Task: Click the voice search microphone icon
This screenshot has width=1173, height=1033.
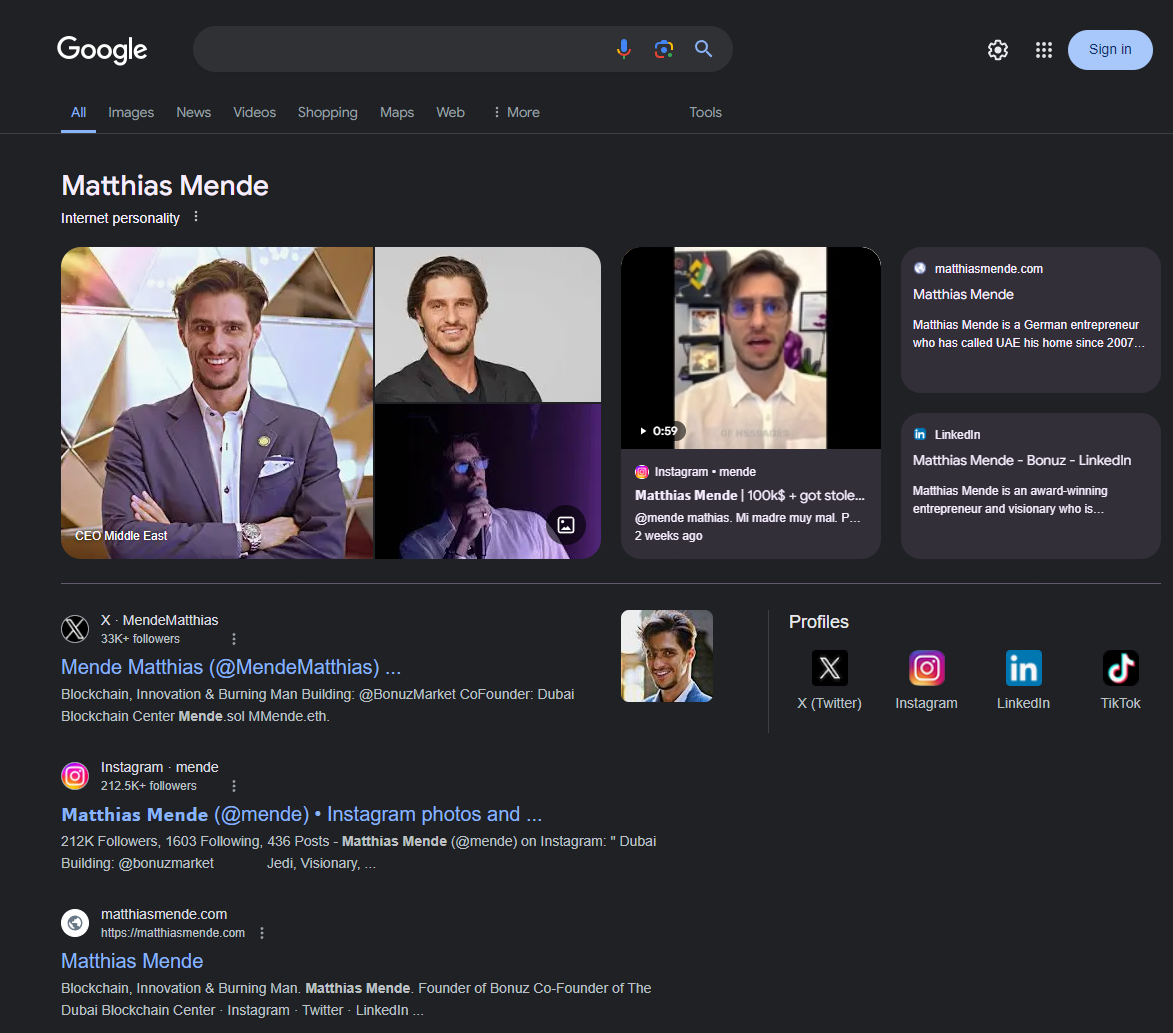Action: (x=623, y=49)
